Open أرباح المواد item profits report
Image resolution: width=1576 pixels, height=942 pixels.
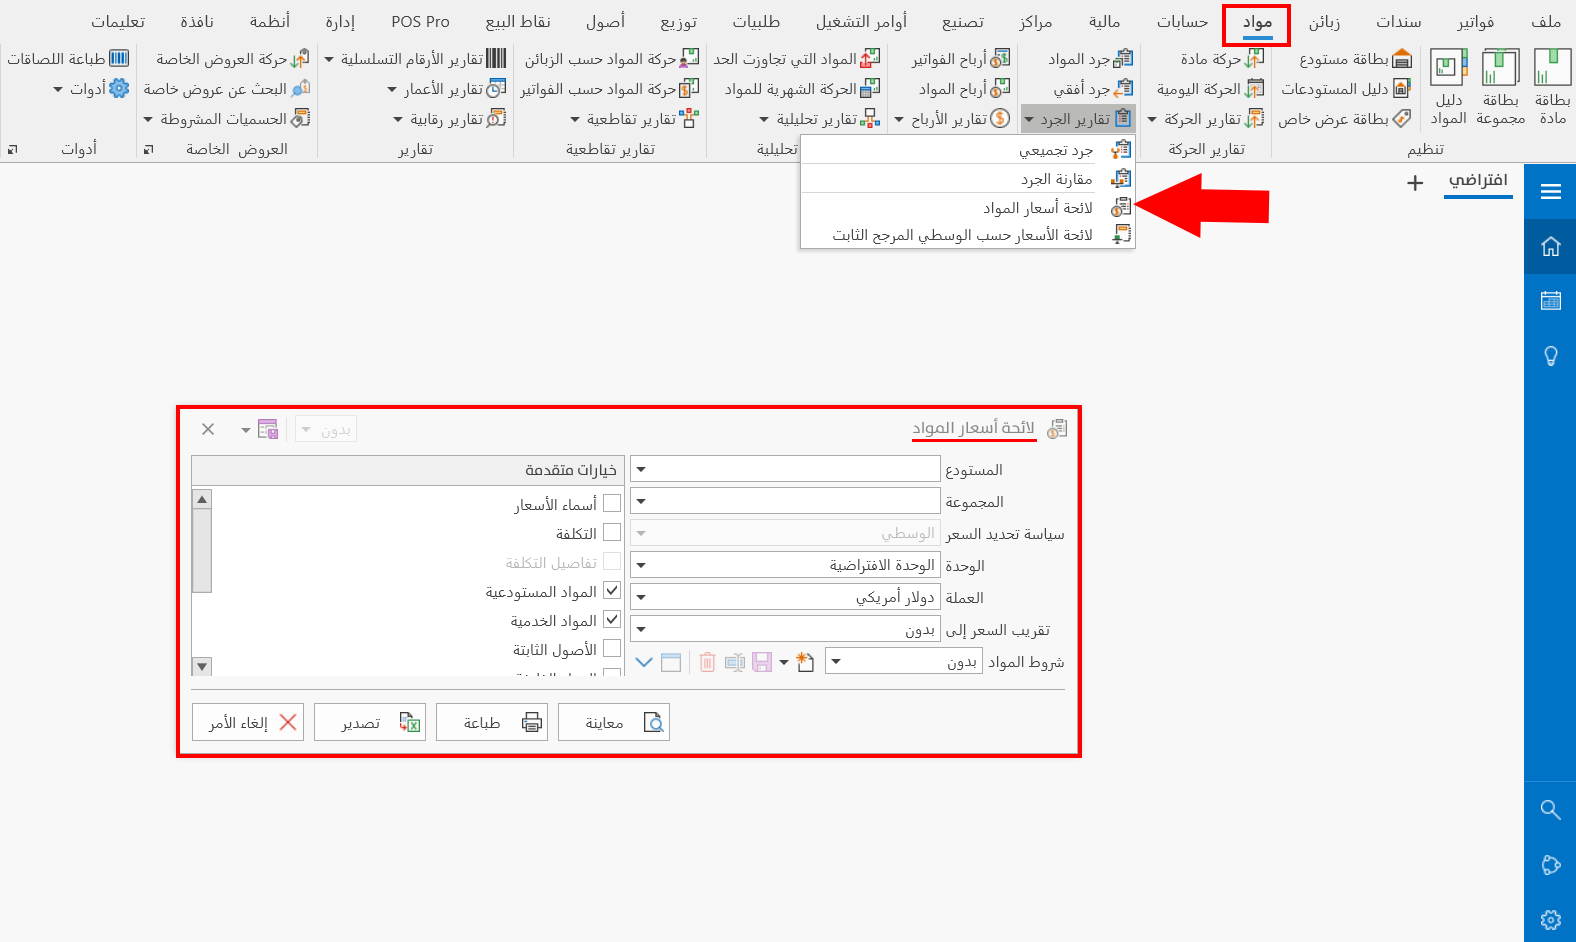[x=964, y=89]
